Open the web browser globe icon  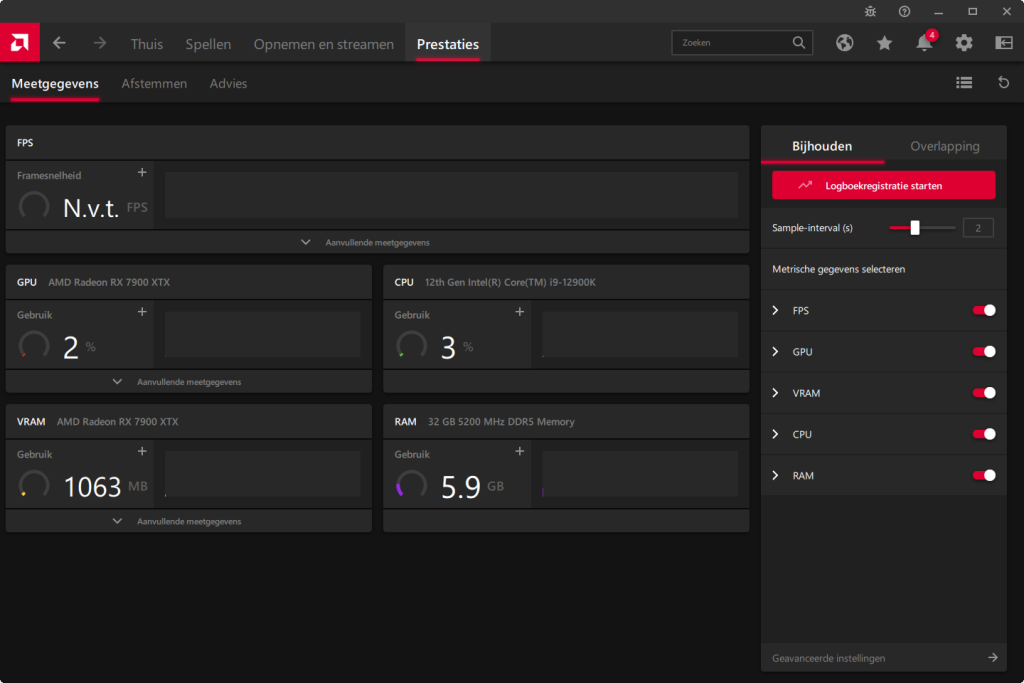[844, 43]
